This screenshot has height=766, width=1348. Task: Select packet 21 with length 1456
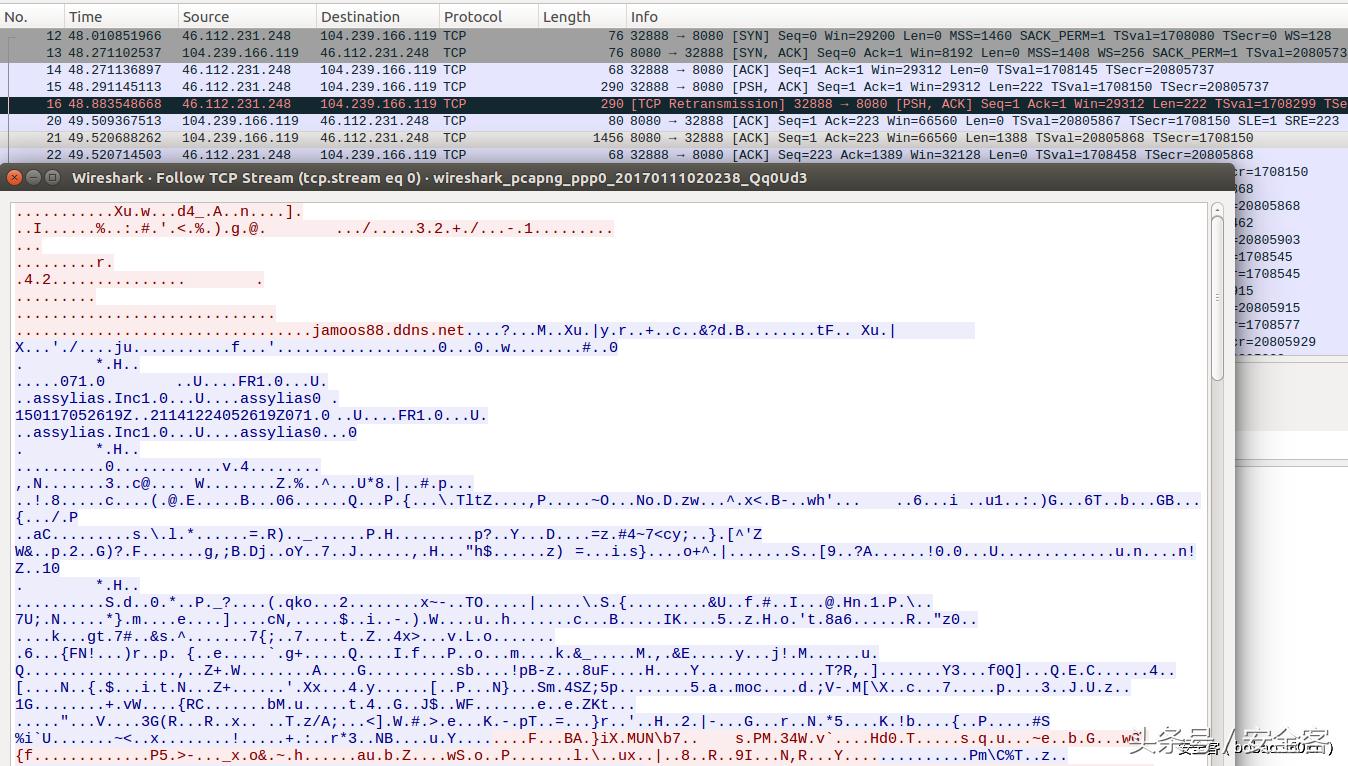(x=674, y=138)
